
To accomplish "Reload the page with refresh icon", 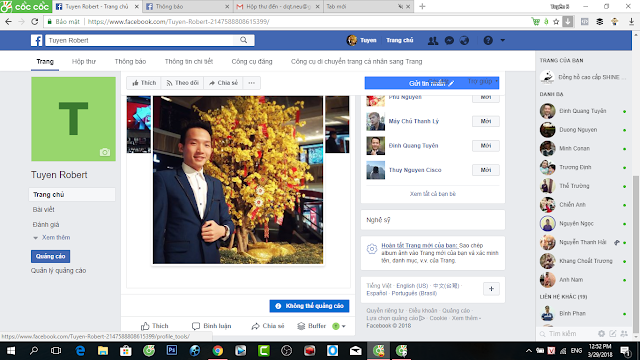I will coord(35,22).
